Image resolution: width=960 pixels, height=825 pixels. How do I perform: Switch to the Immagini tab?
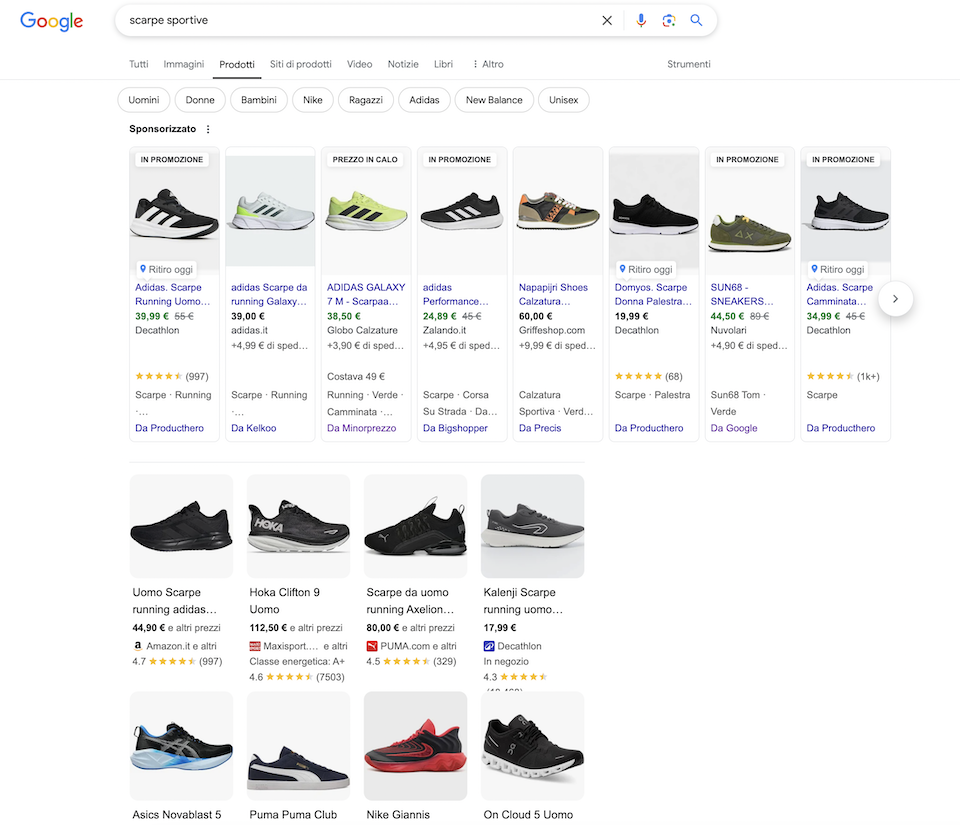tap(184, 64)
